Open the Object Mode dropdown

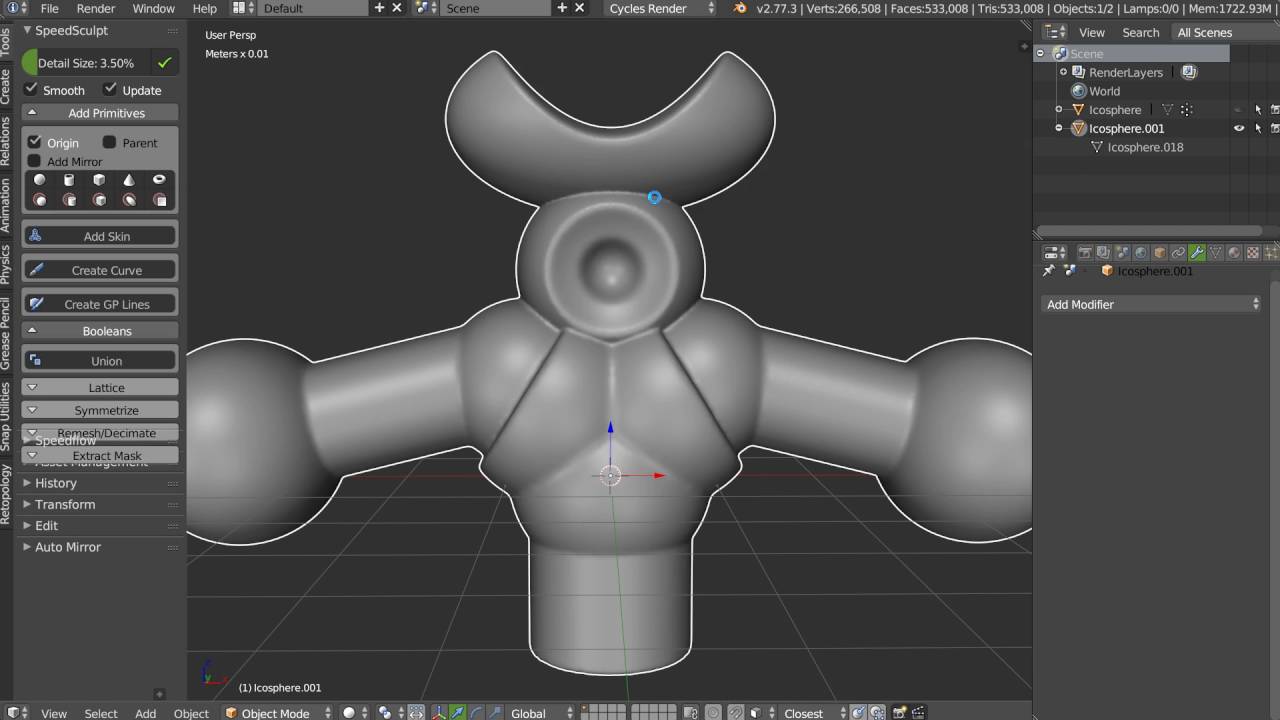tap(275, 713)
